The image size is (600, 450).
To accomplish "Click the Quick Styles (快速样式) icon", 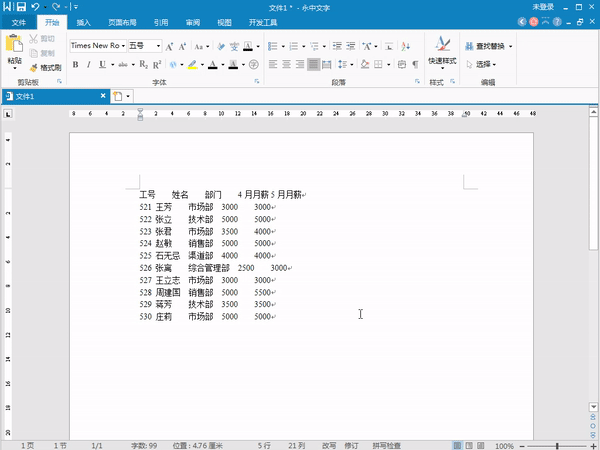I will [x=442, y=52].
